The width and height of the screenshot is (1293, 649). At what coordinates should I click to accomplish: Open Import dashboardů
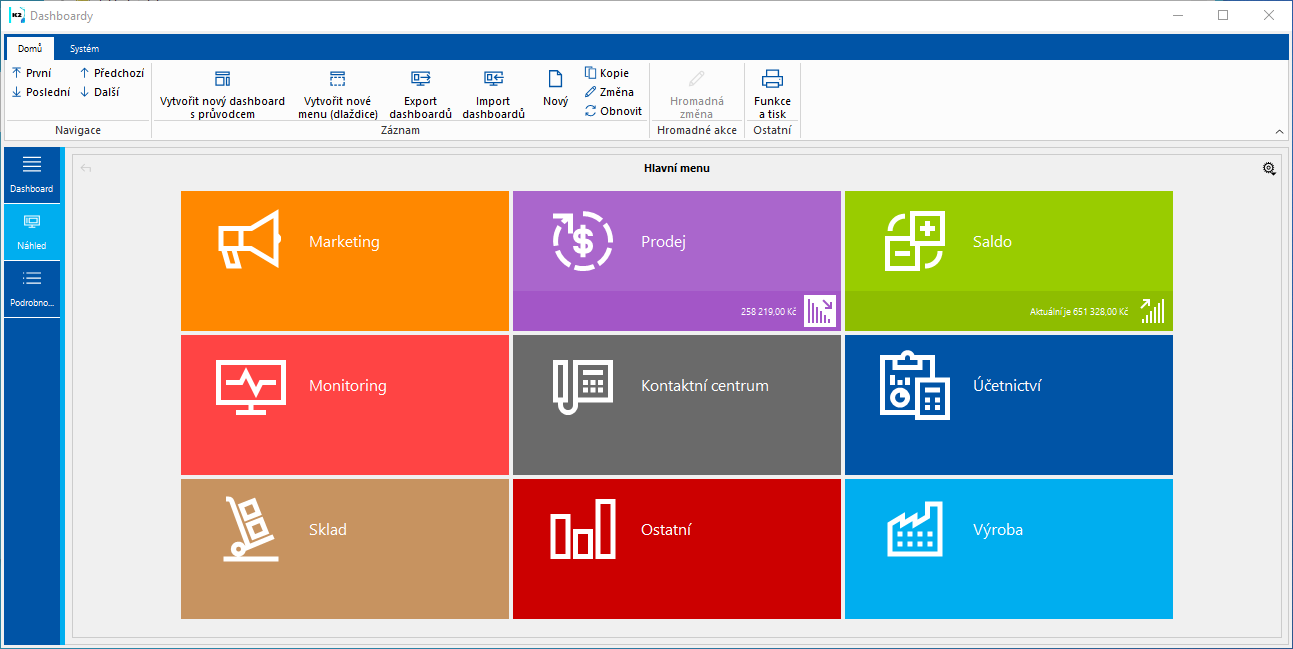pos(494,94)
